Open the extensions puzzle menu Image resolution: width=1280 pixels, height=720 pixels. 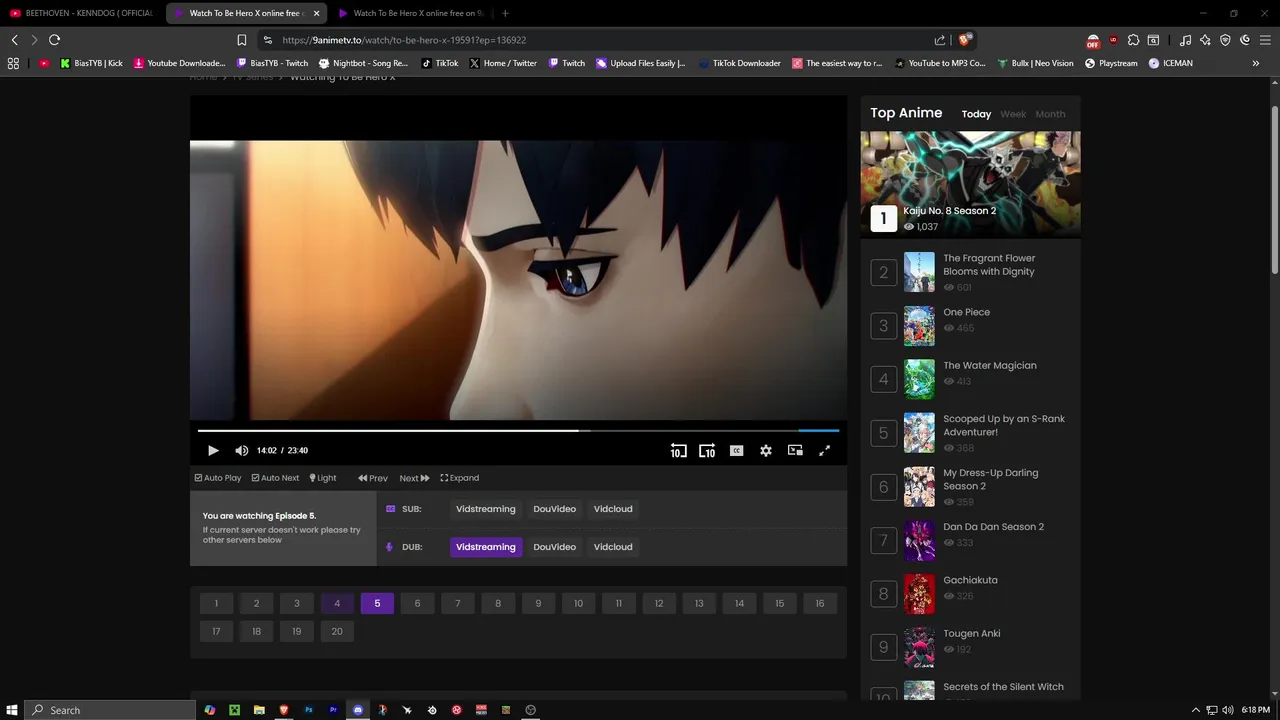click(1133, 40)
